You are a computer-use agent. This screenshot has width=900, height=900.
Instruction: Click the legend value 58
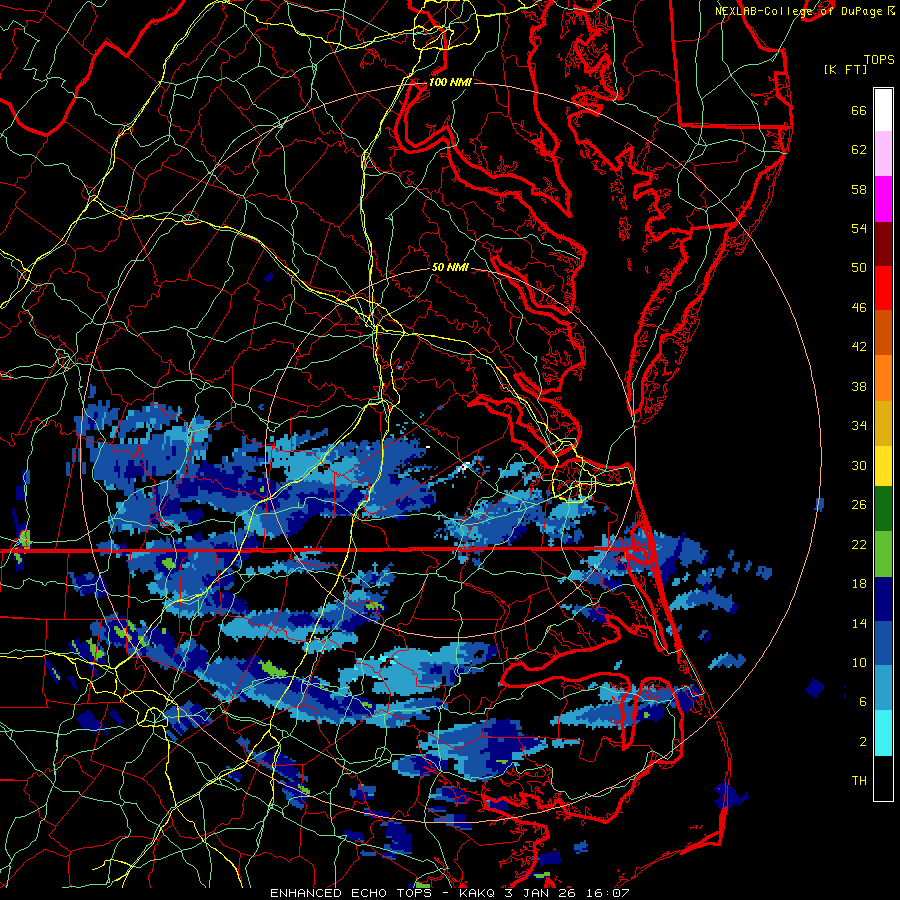859,189
